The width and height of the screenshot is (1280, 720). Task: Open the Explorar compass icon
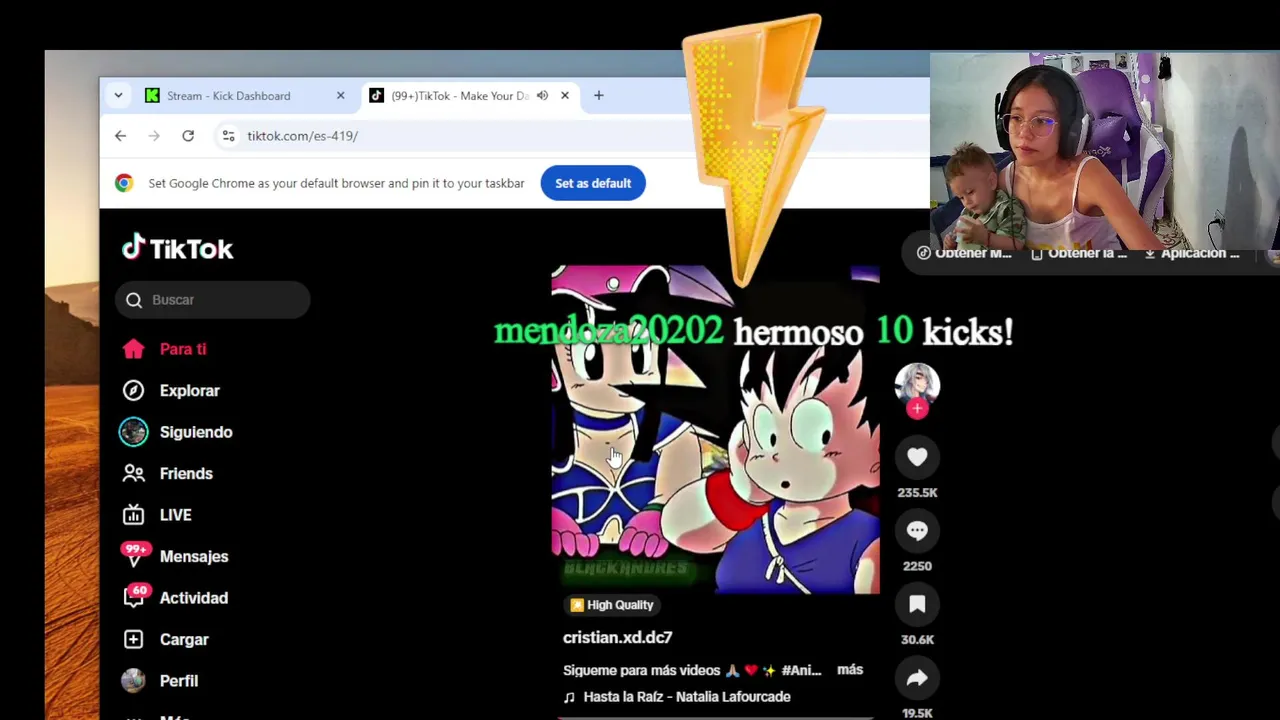point(133,391)
